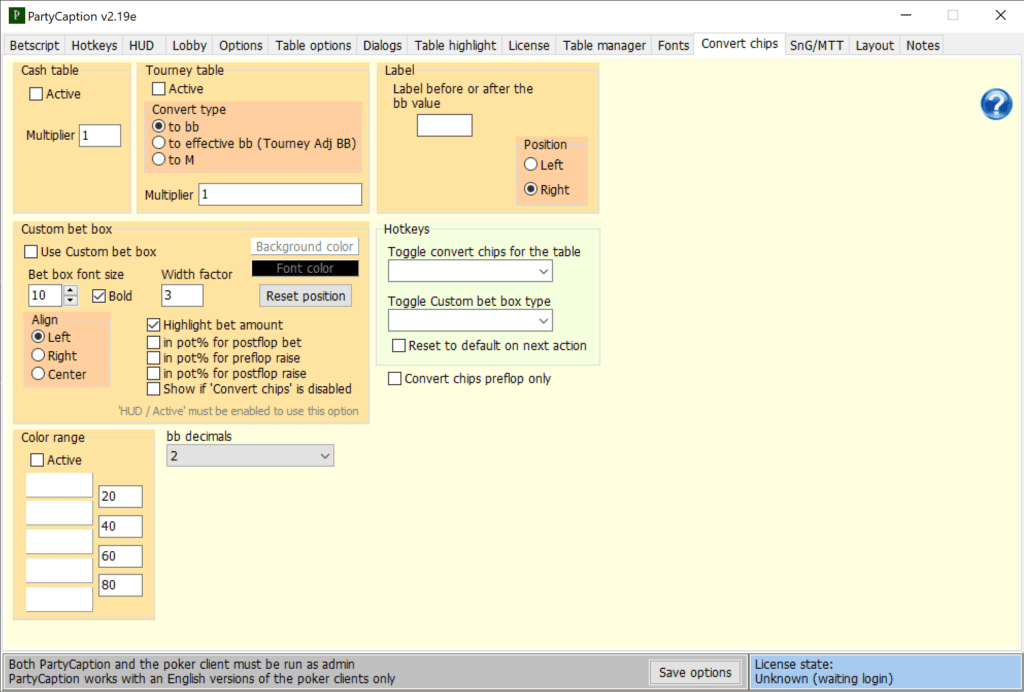Click color swatch beside value 60
Viewport: 1024px width, 692px height.
pos(59,541)
